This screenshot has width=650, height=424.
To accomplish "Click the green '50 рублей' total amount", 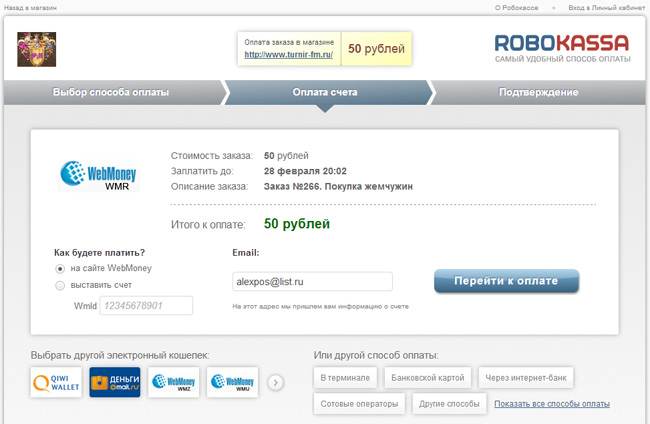I will [297, 224].
